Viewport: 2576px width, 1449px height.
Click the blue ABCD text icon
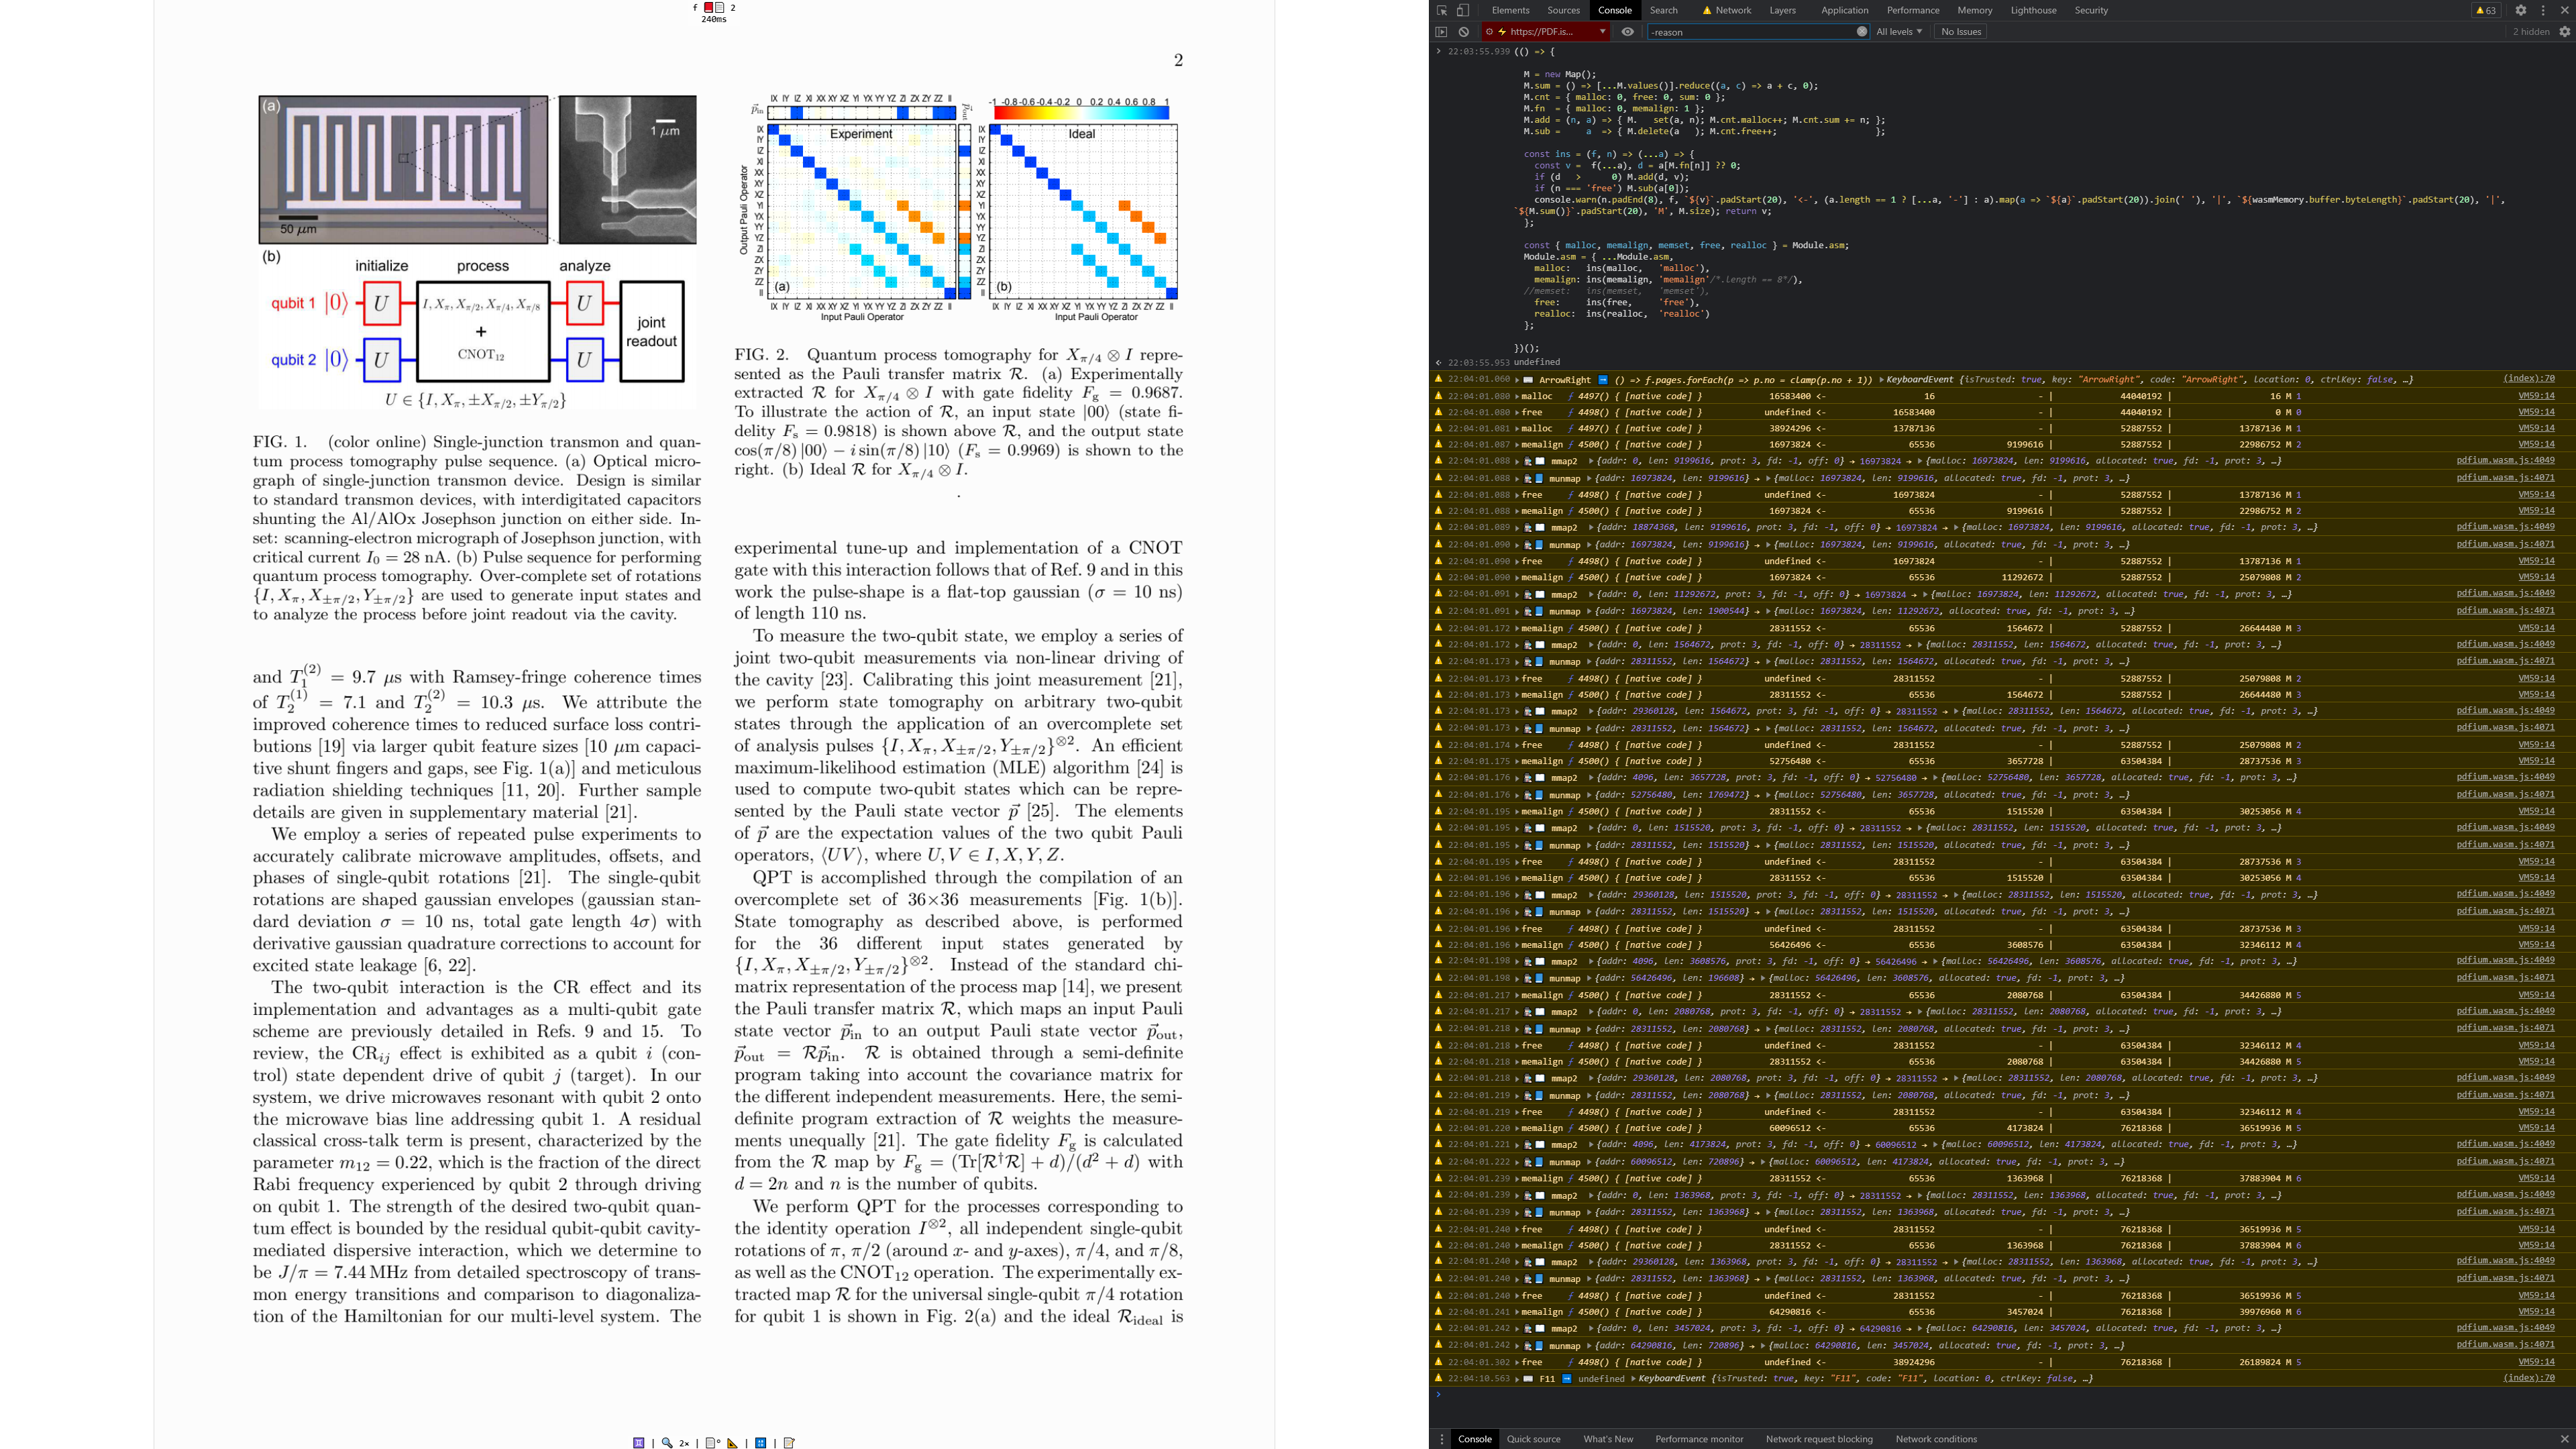click(x=761, y=1442)
